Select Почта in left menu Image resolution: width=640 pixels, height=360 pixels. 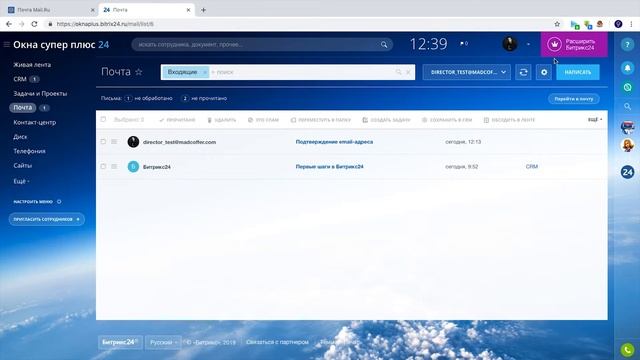(x=22, y=108)
